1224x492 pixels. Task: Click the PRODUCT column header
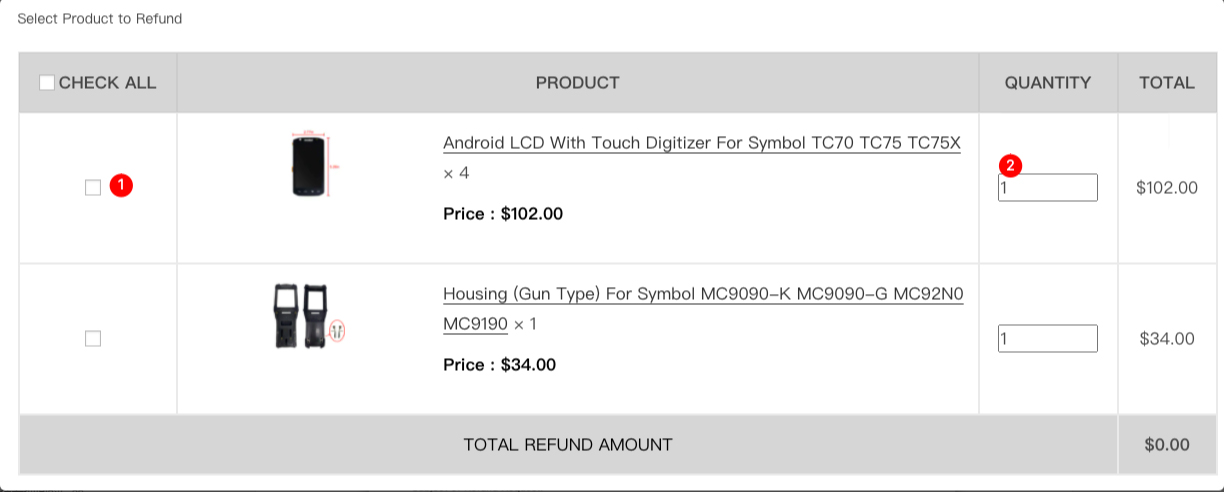pos(577,83)
